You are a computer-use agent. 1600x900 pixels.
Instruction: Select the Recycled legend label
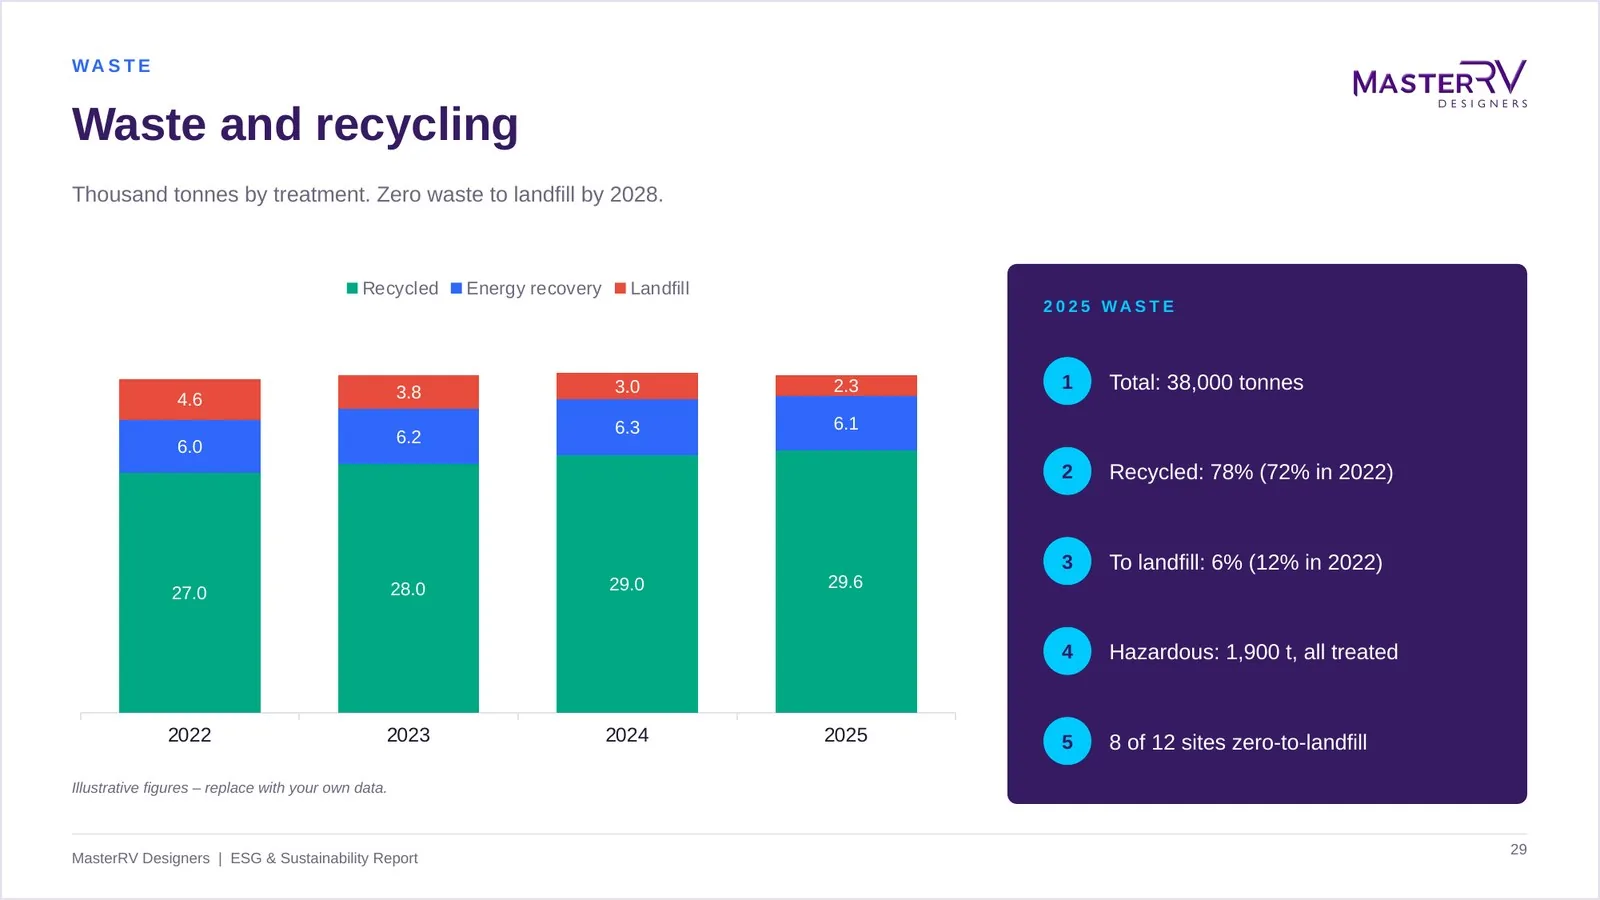coord(400,288)
